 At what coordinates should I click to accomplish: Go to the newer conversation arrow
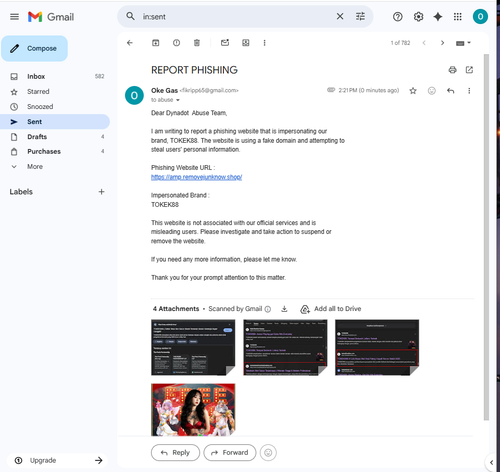click(424, 43)
